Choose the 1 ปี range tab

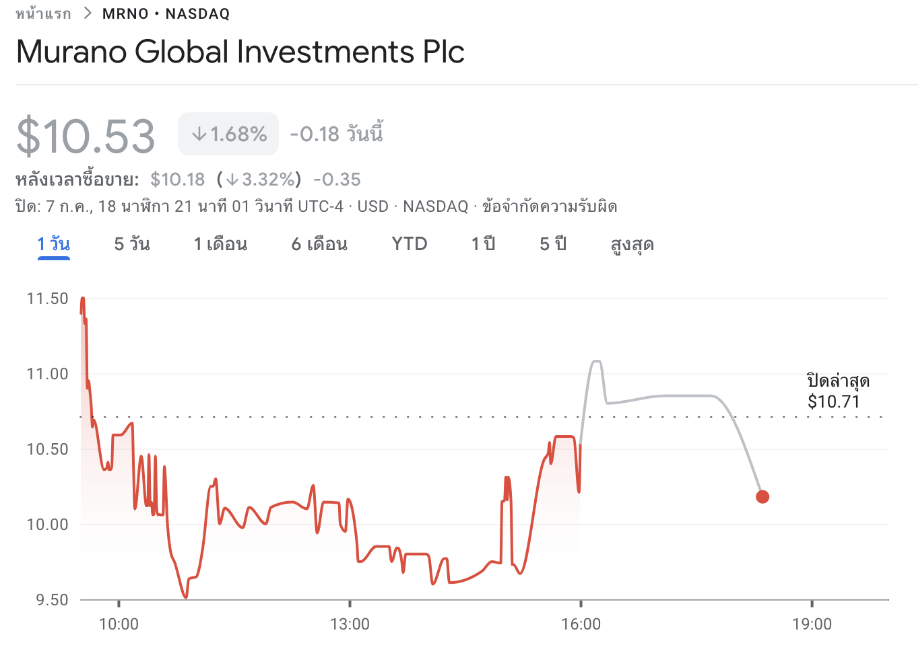tap(483, 244)
